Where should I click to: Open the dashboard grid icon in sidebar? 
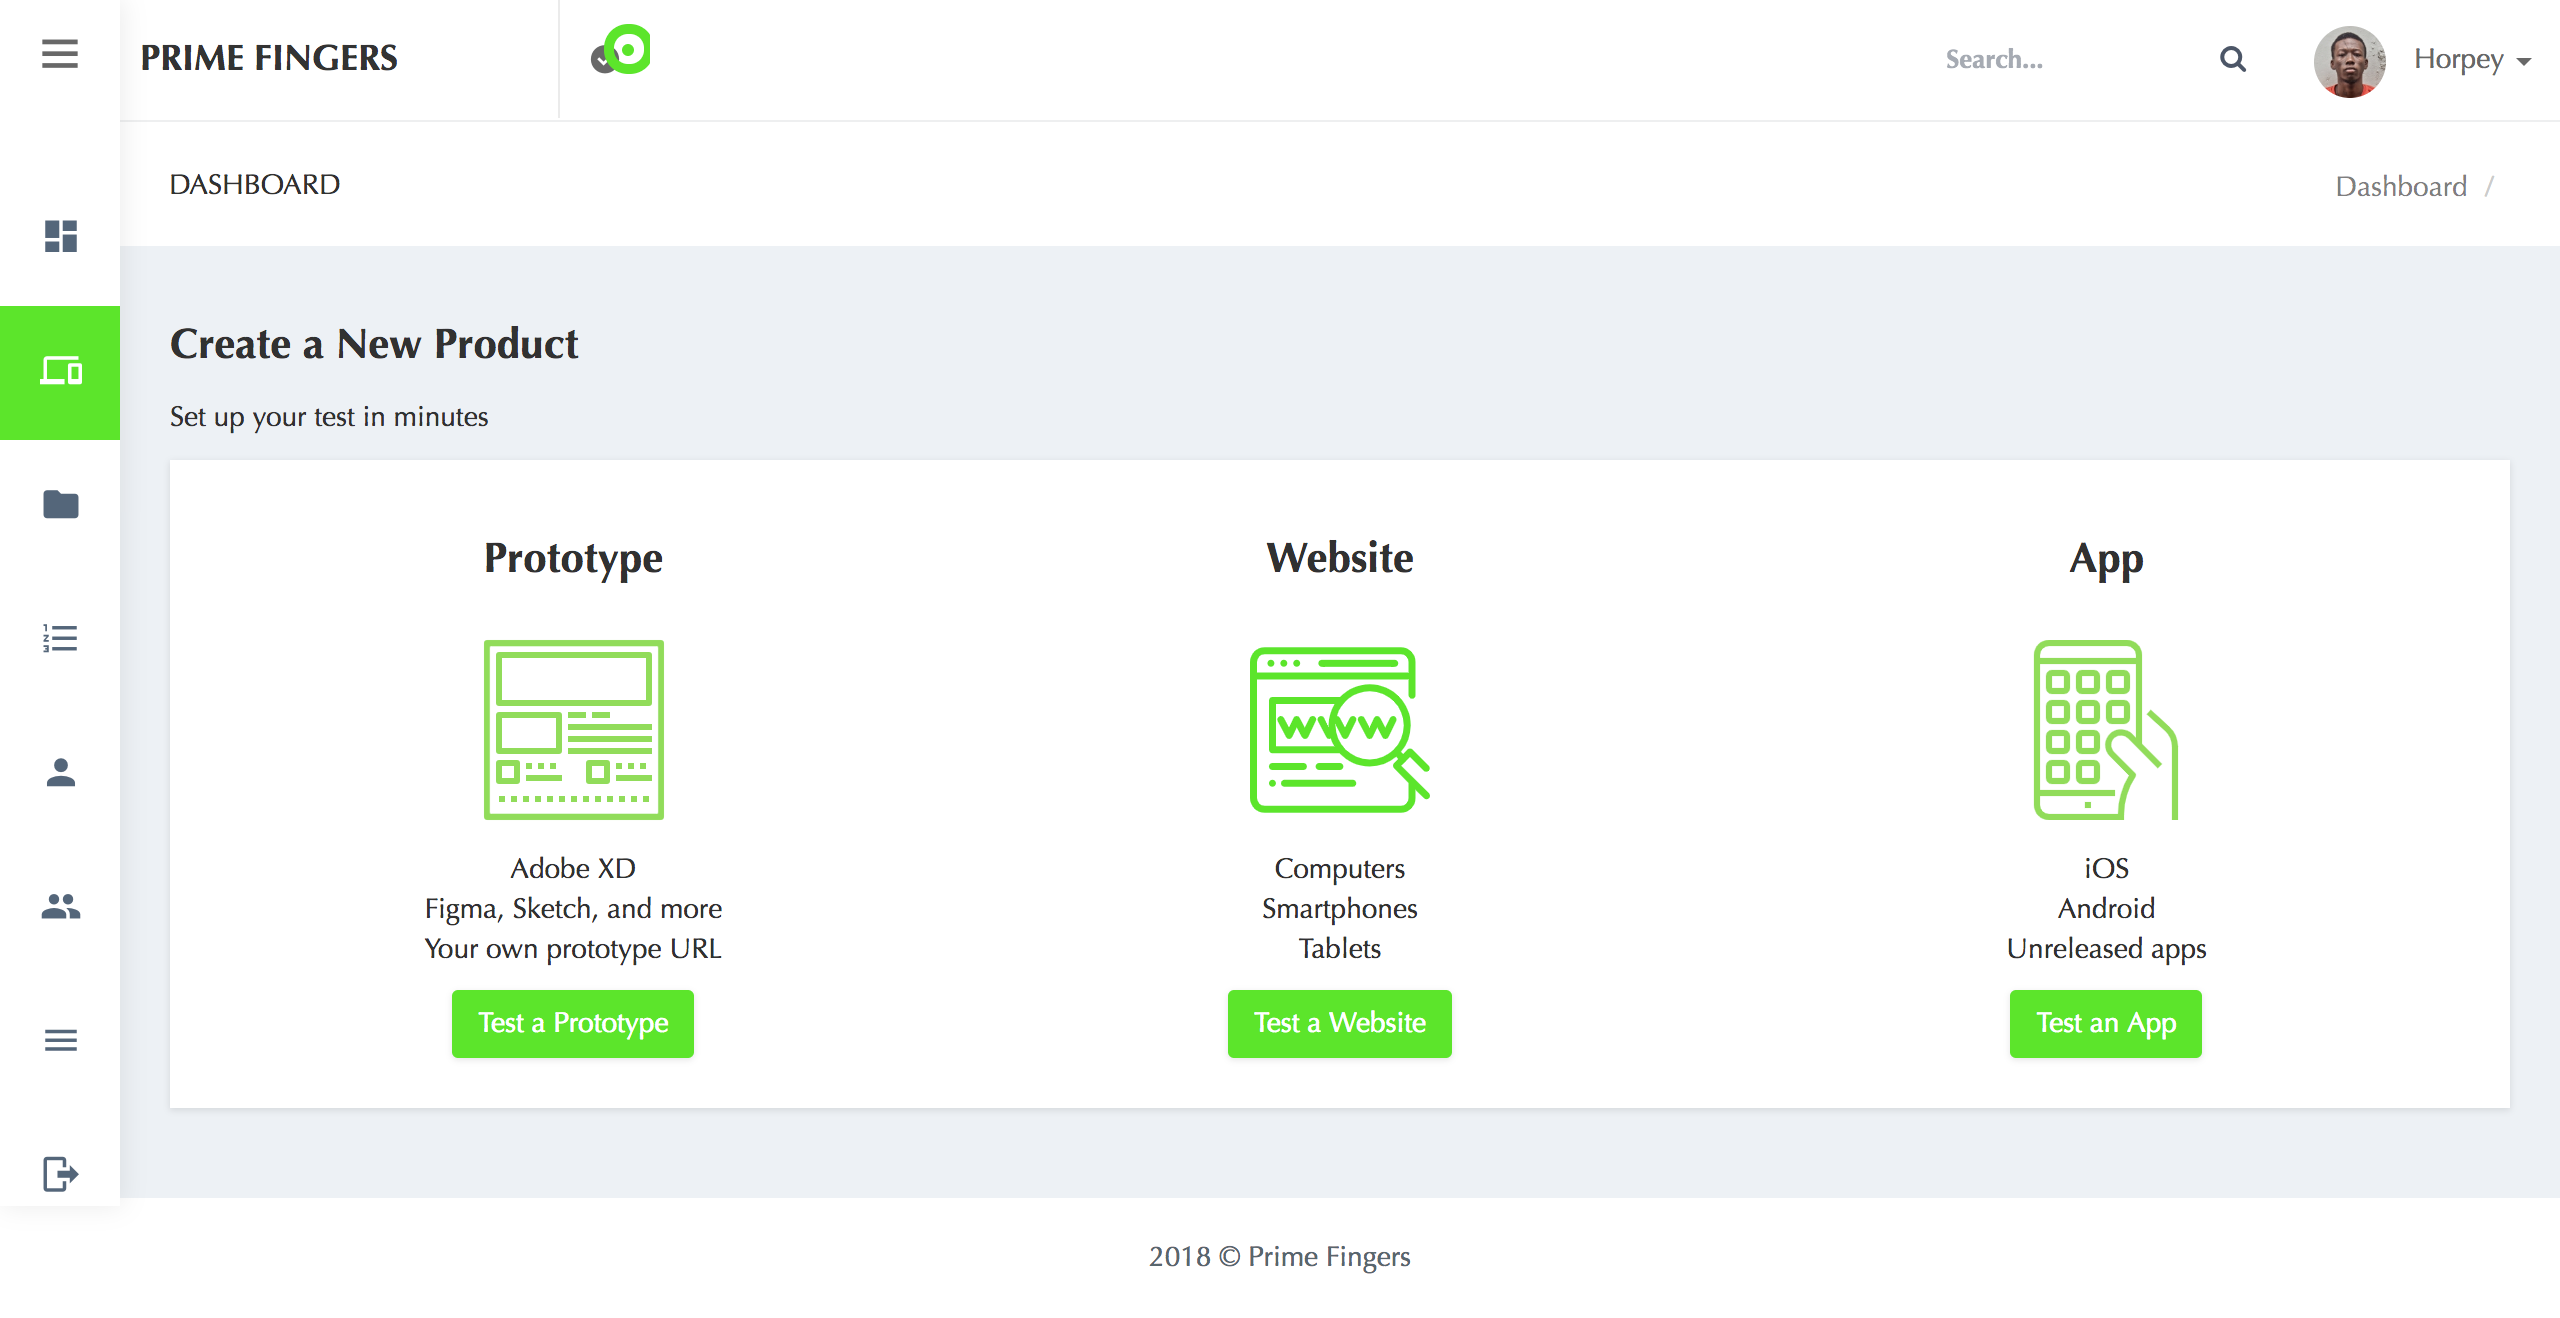(x=60, y=236)
